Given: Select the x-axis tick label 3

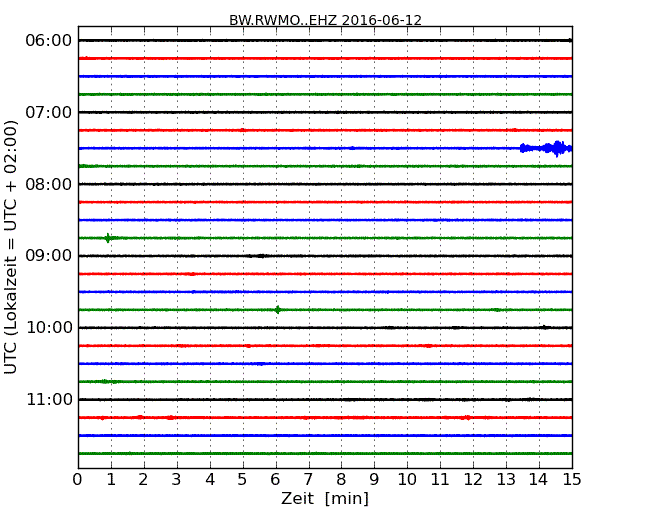Looking at the screenshot, I should pyautogui.click(x=177, y=480).
